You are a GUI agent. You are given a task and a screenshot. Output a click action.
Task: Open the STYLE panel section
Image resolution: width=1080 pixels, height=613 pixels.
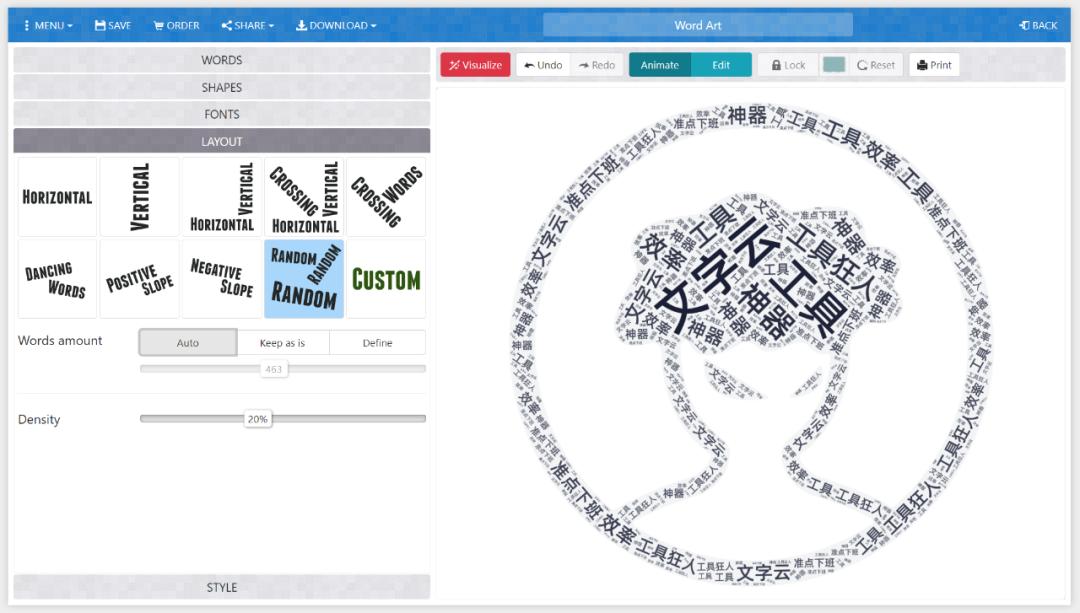point(222,587)
